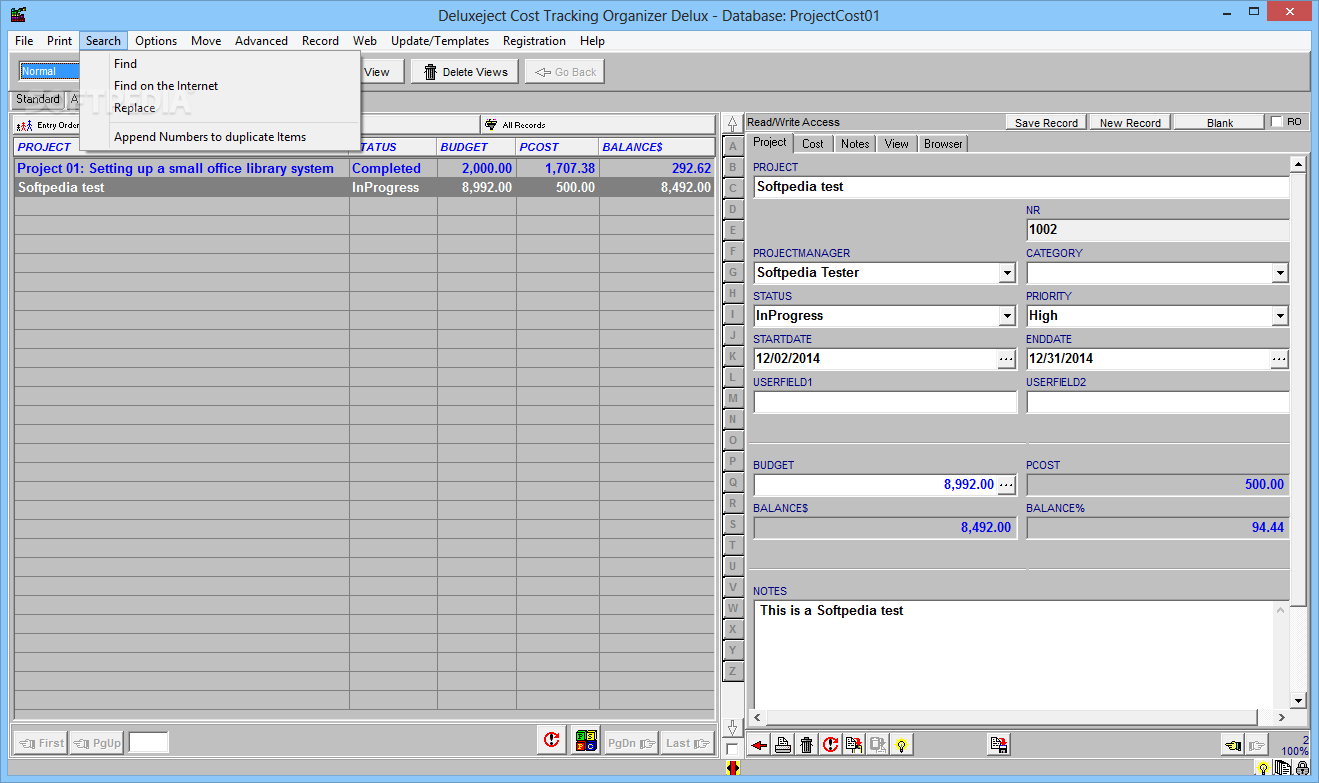1319x783 pixels.
Task: Select Append Numbers to duplicate Items
Action: [x=220, y=137]
